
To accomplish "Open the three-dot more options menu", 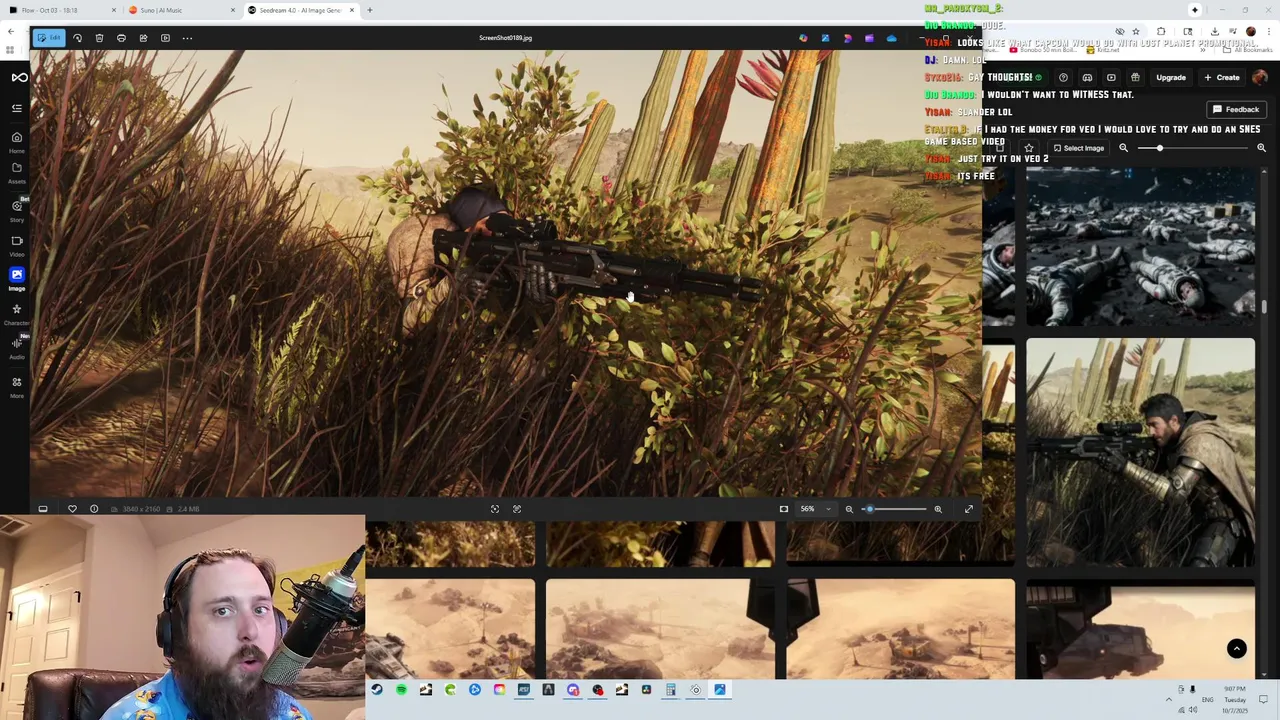I will point(187,38).
